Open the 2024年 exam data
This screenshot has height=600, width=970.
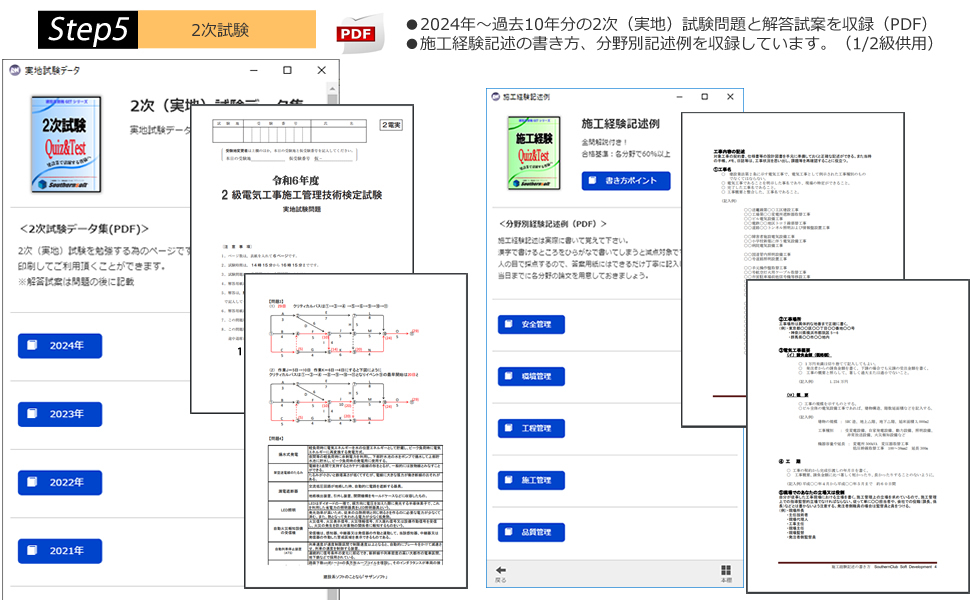[x=60, y=346]
